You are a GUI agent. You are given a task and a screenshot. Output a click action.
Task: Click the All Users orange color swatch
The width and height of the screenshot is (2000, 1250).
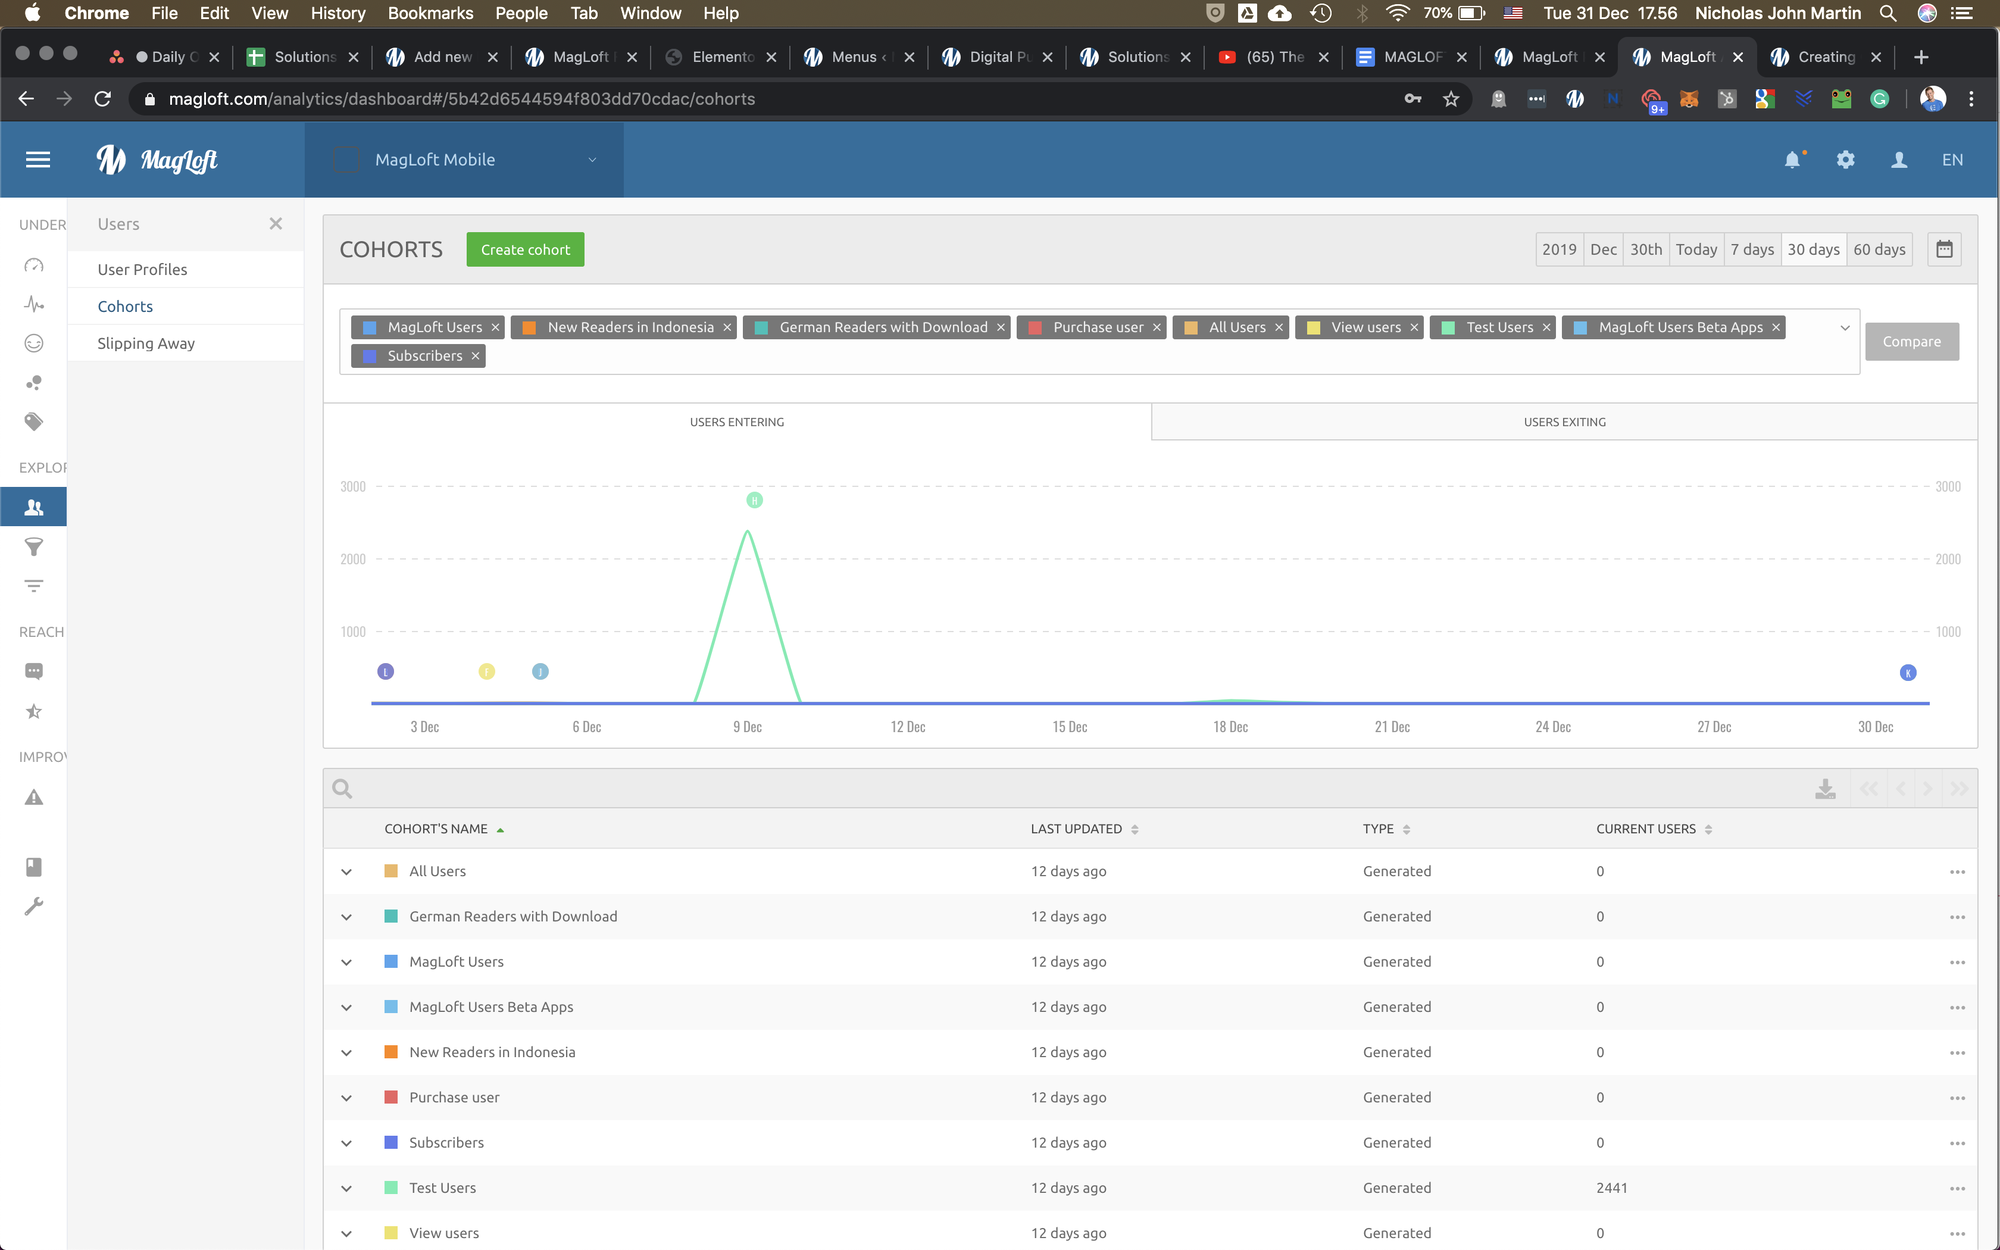click(x=391, y=871)
